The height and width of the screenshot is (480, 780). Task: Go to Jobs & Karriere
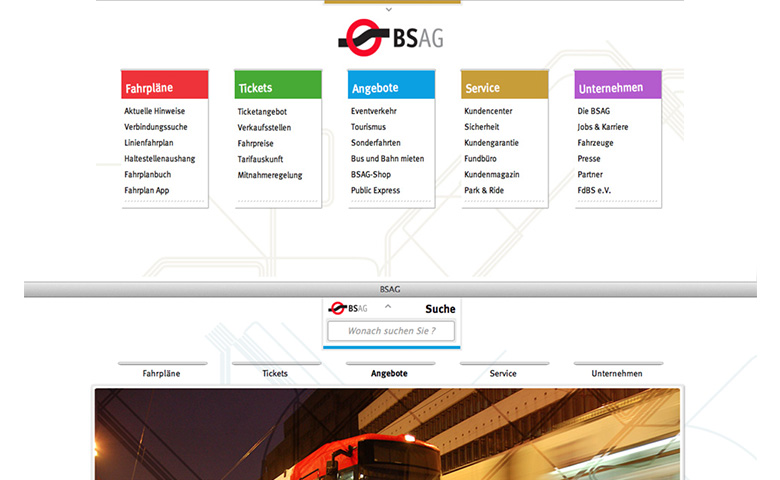coord(602,127)
